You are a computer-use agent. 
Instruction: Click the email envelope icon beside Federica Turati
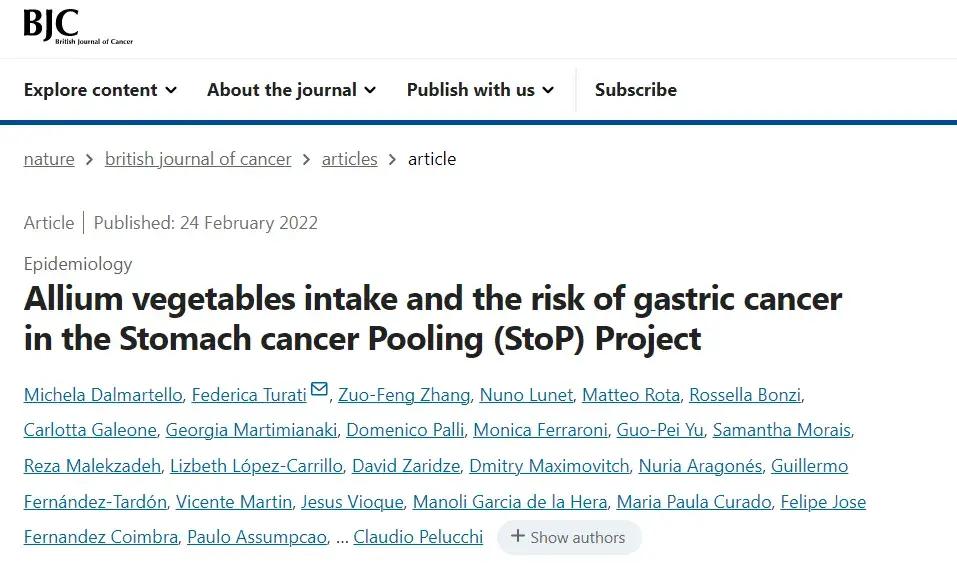coord(319,390)
